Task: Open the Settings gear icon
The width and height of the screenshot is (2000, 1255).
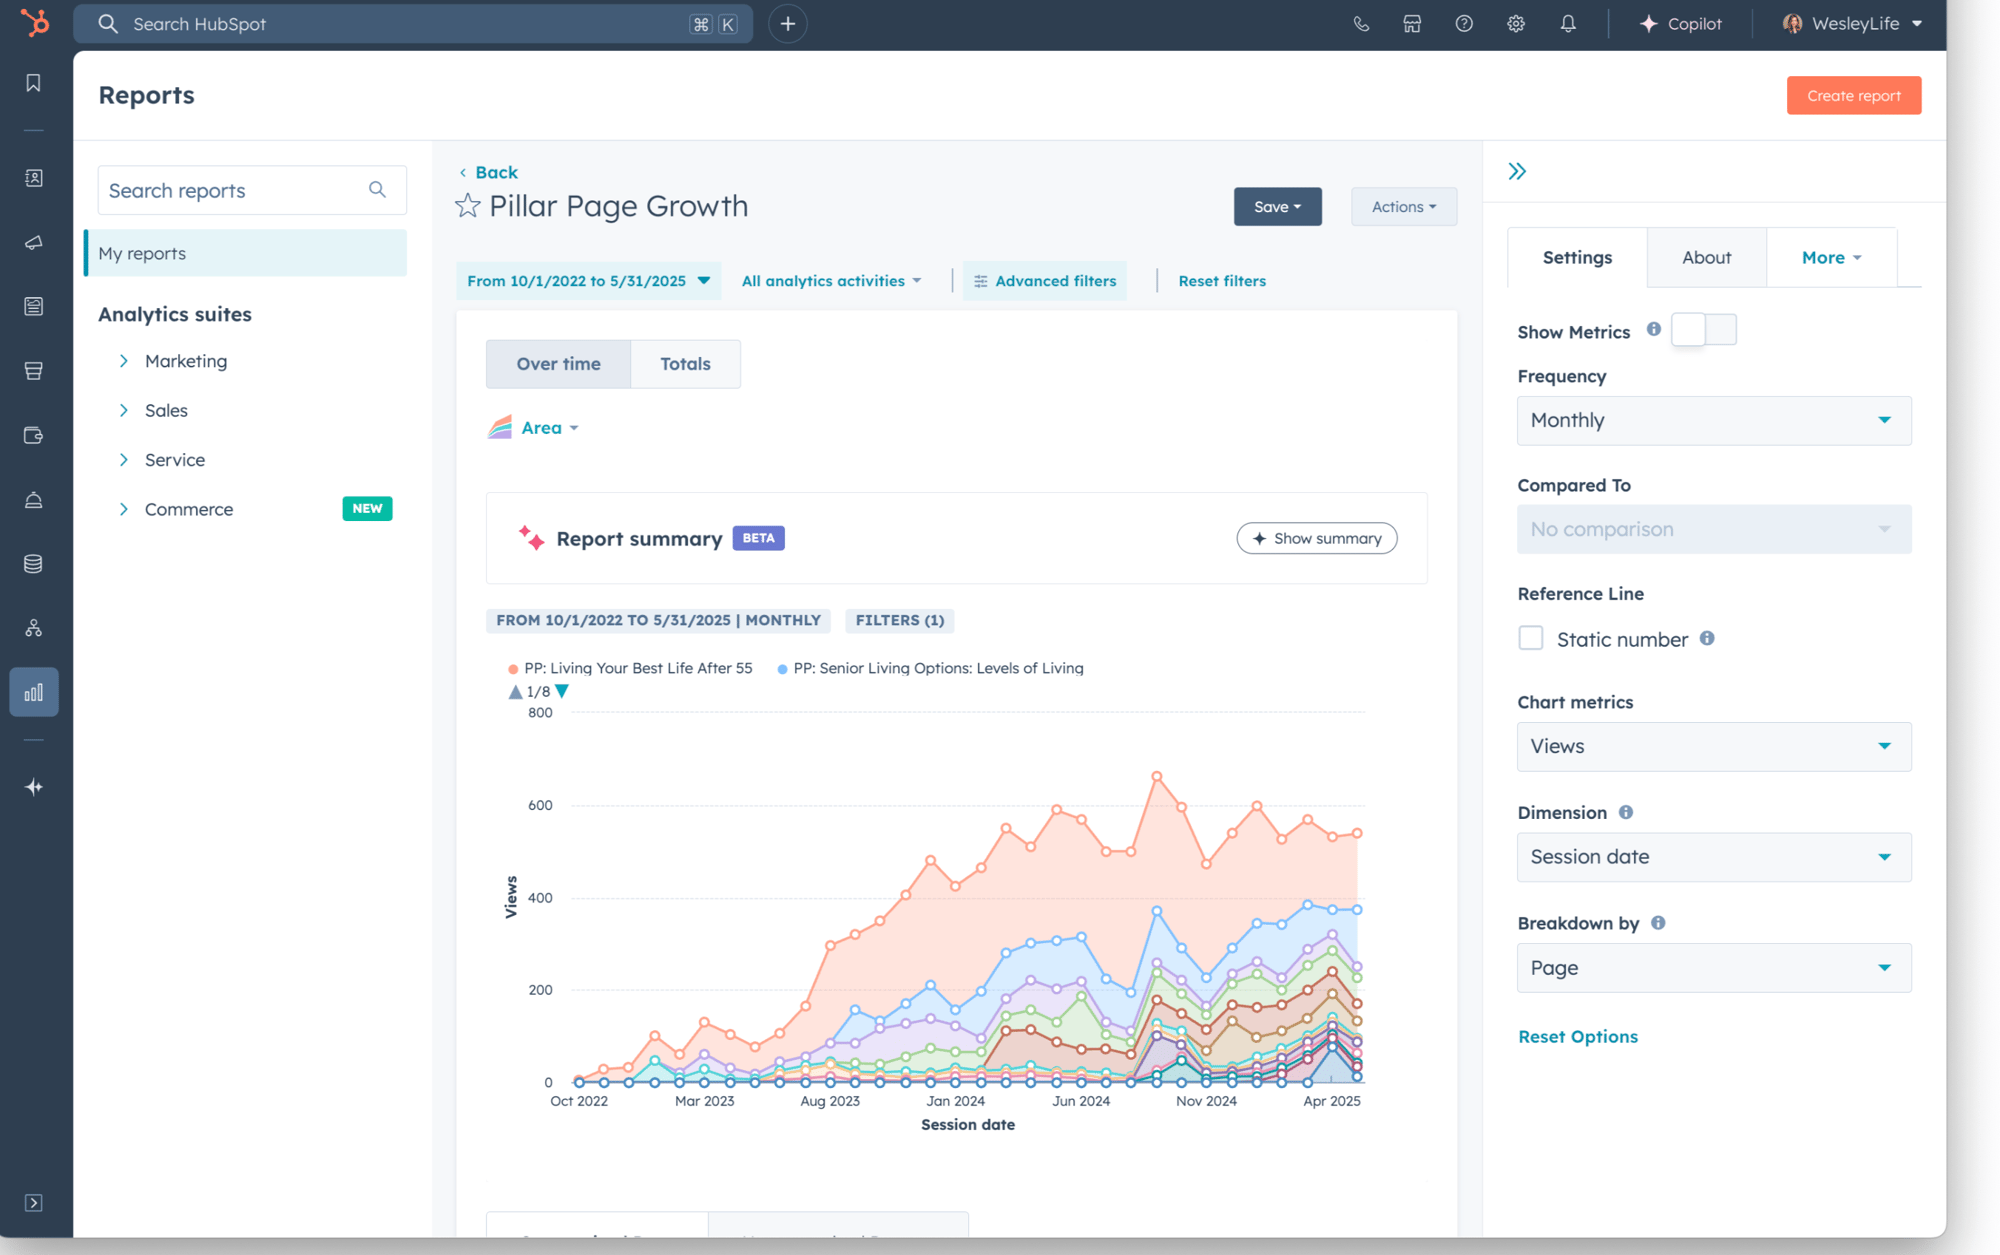Action: 1516,24
